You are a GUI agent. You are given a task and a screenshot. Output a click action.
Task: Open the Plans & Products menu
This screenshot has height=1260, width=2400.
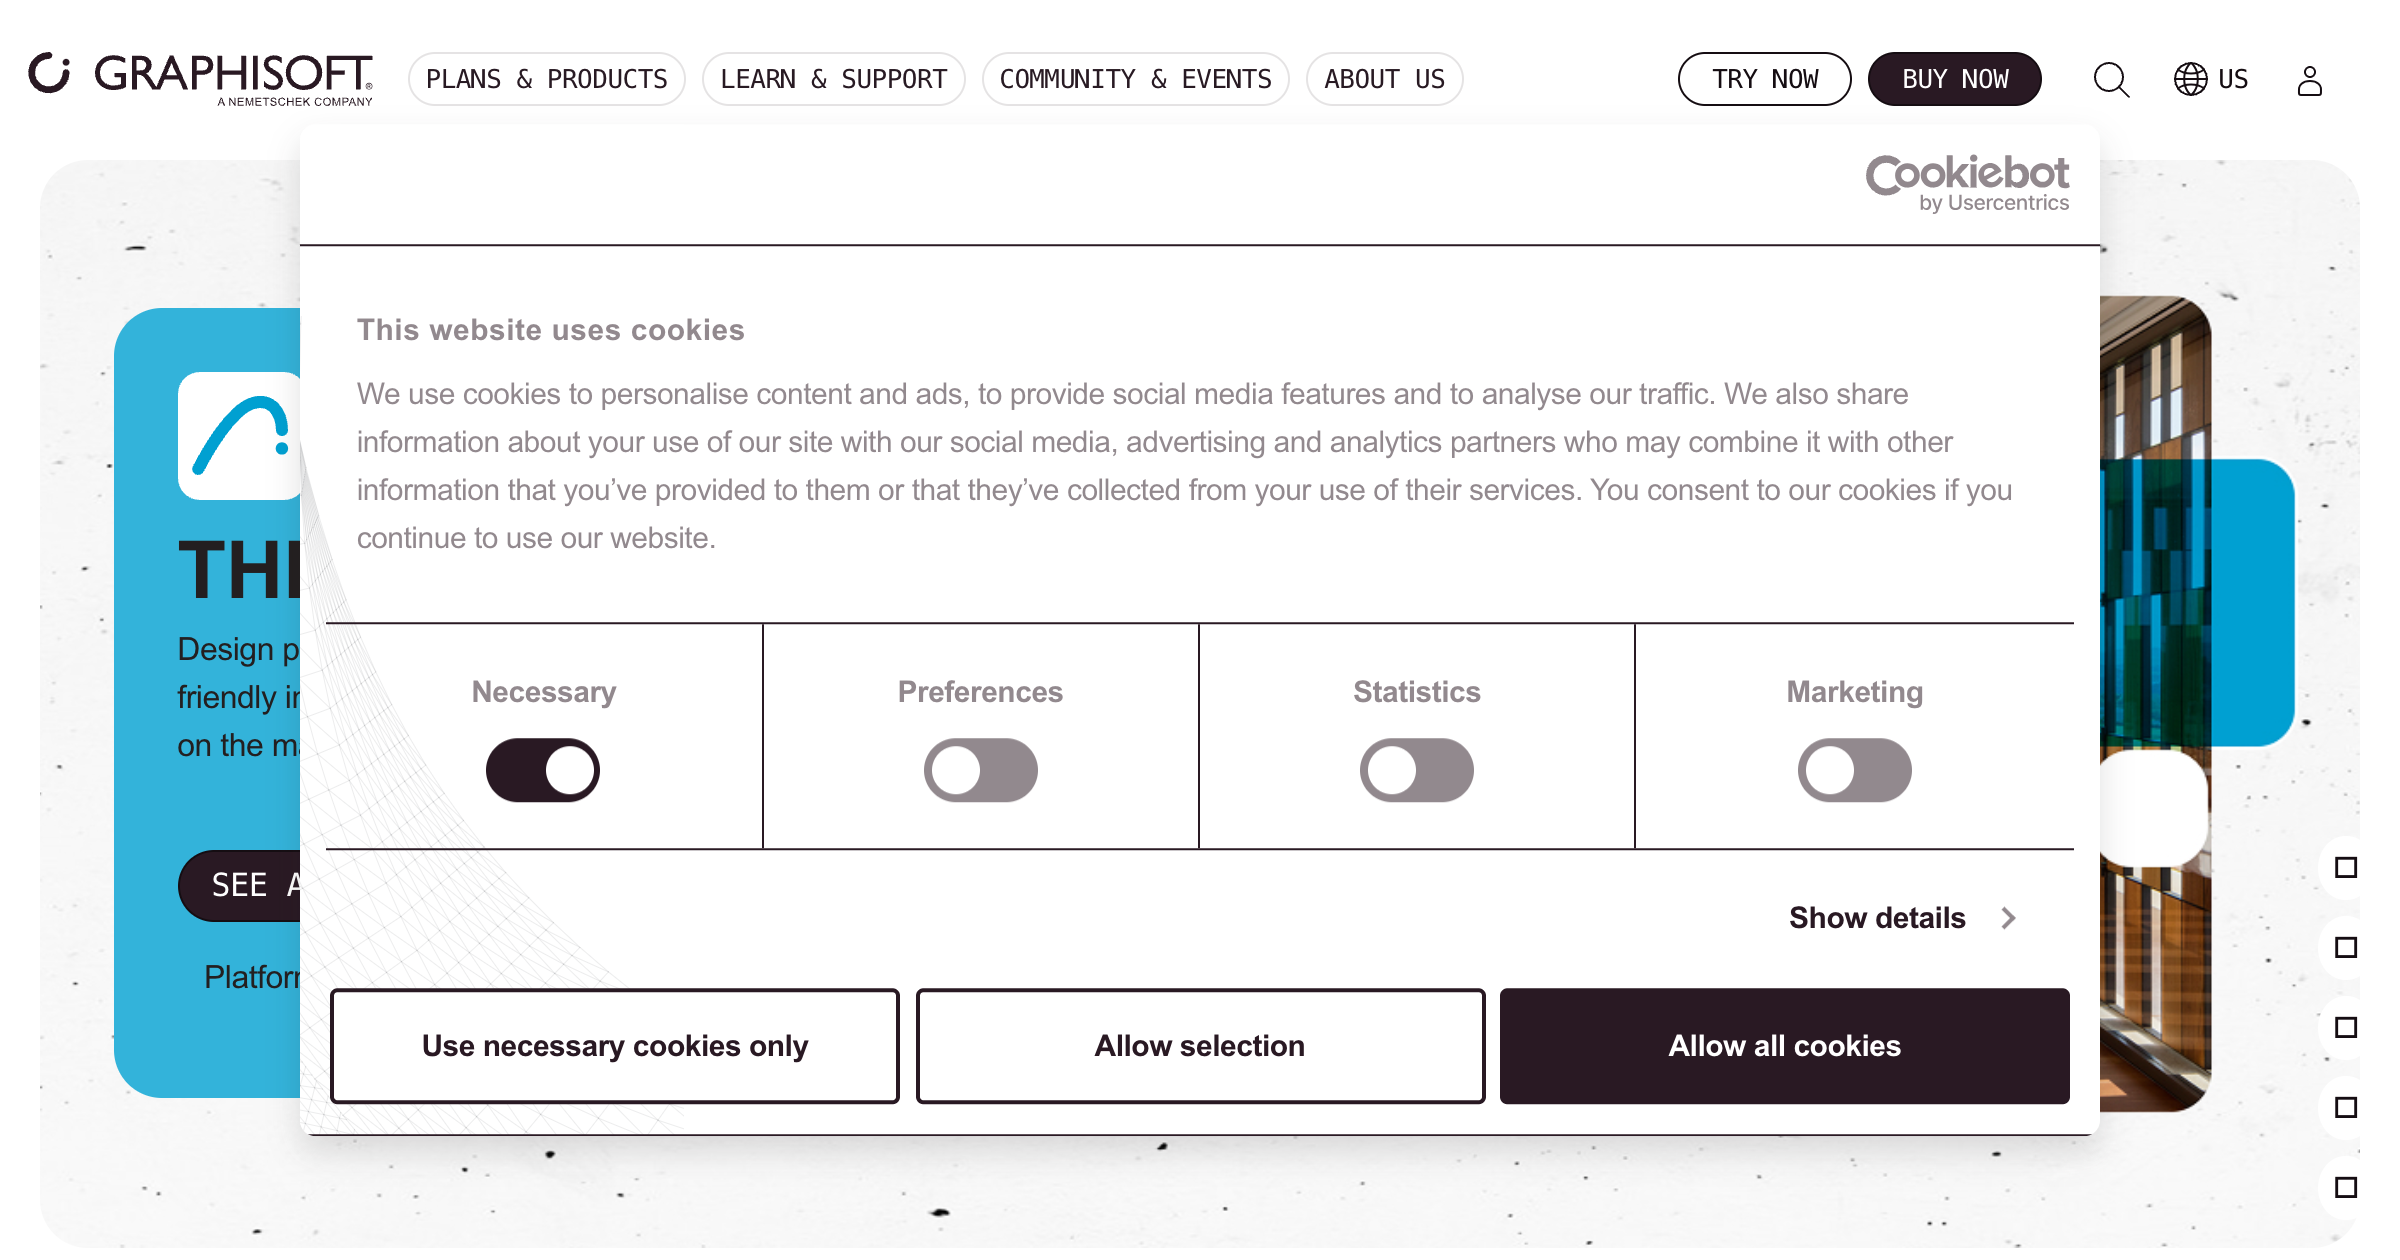547,79
